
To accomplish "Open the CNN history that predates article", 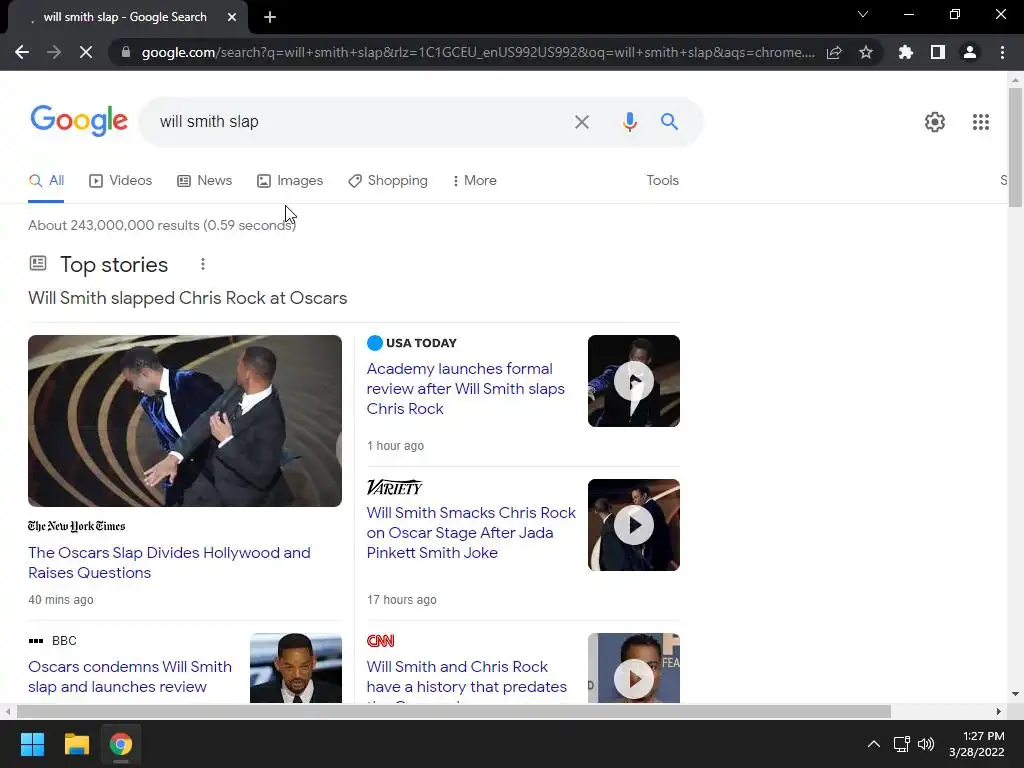I will [466, 677].
